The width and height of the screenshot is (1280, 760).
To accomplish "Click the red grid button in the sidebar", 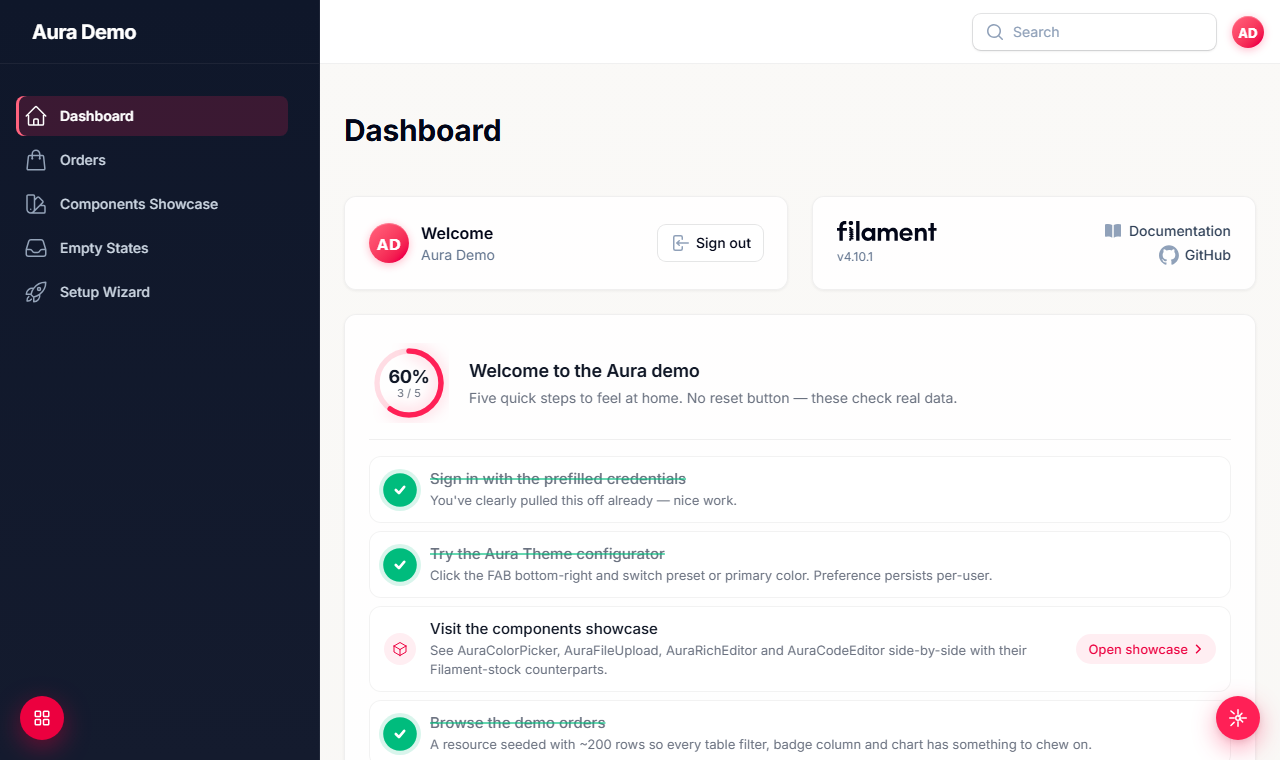I will coord(42,718).
